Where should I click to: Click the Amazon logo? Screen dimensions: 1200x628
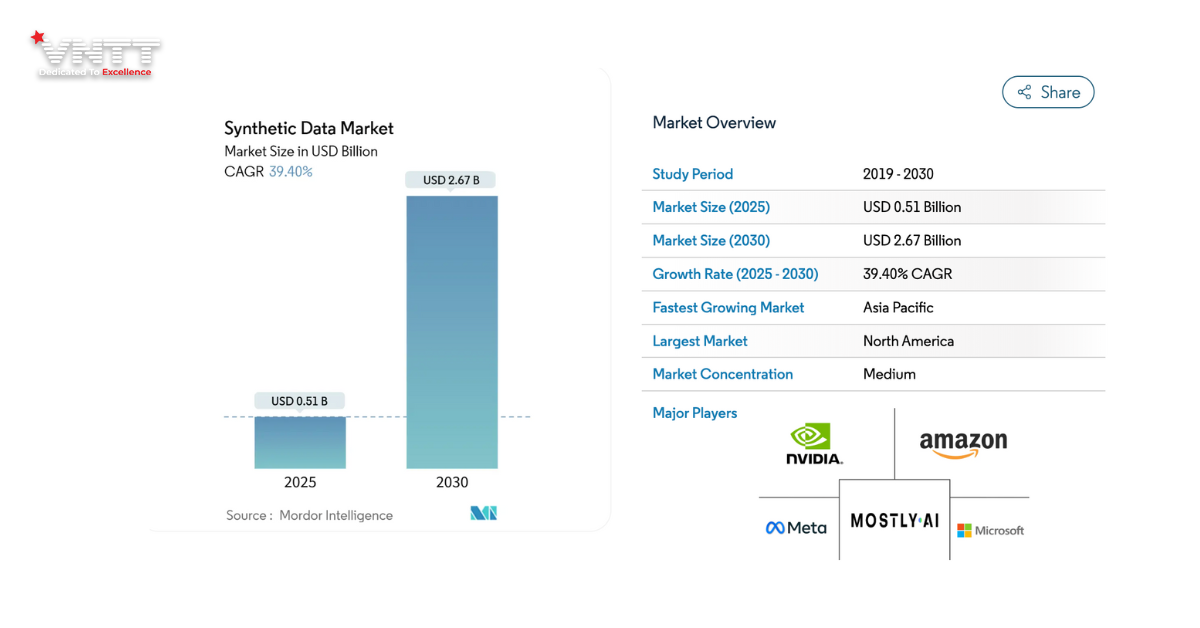(x=963, y=444)
